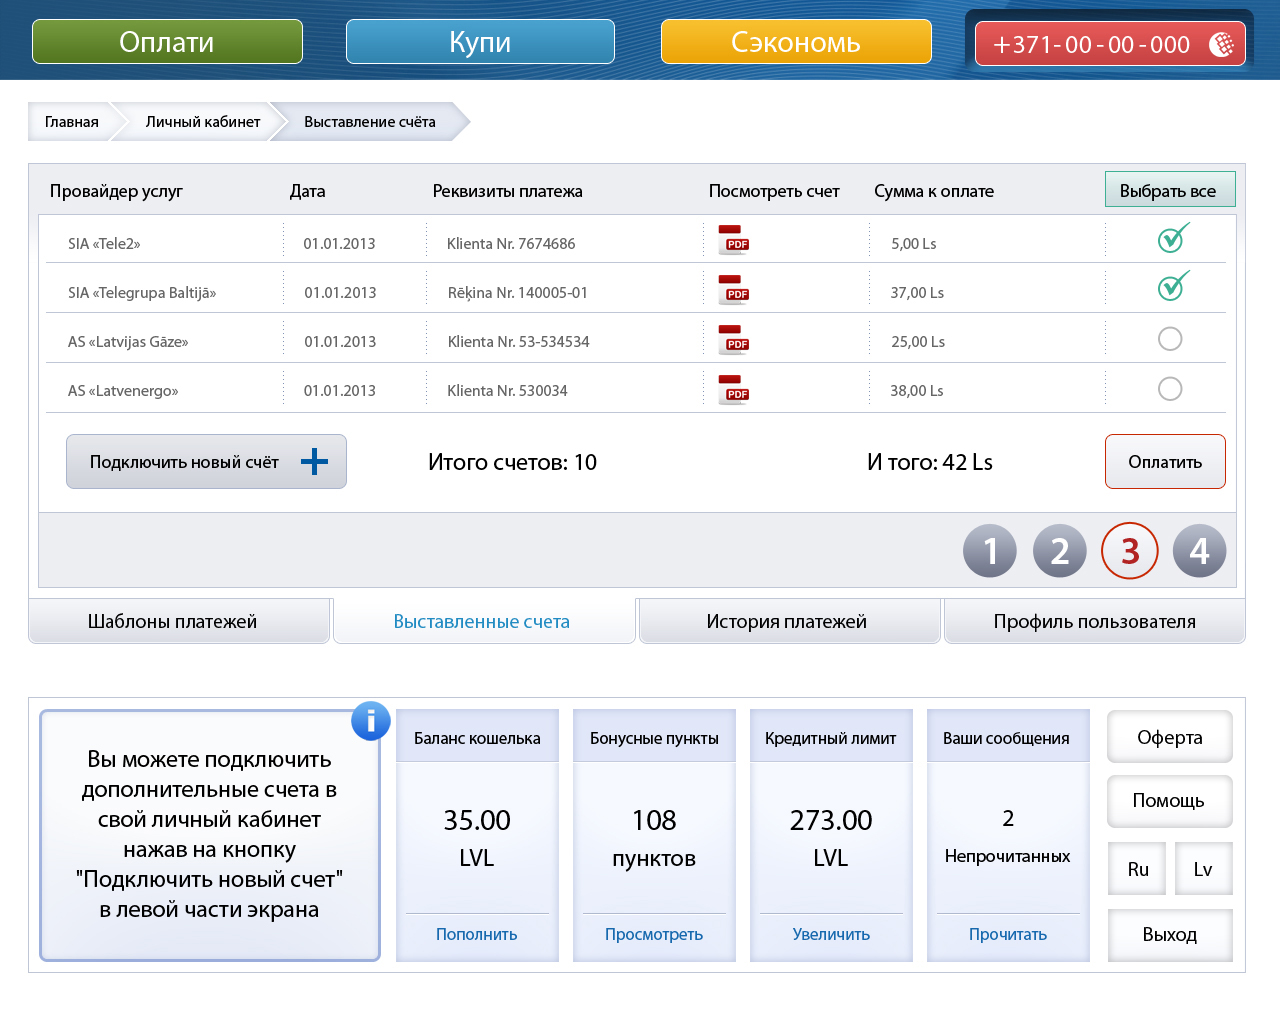Switch to Профиль пользователя tab
1280x1024 pixels.
1095,621
